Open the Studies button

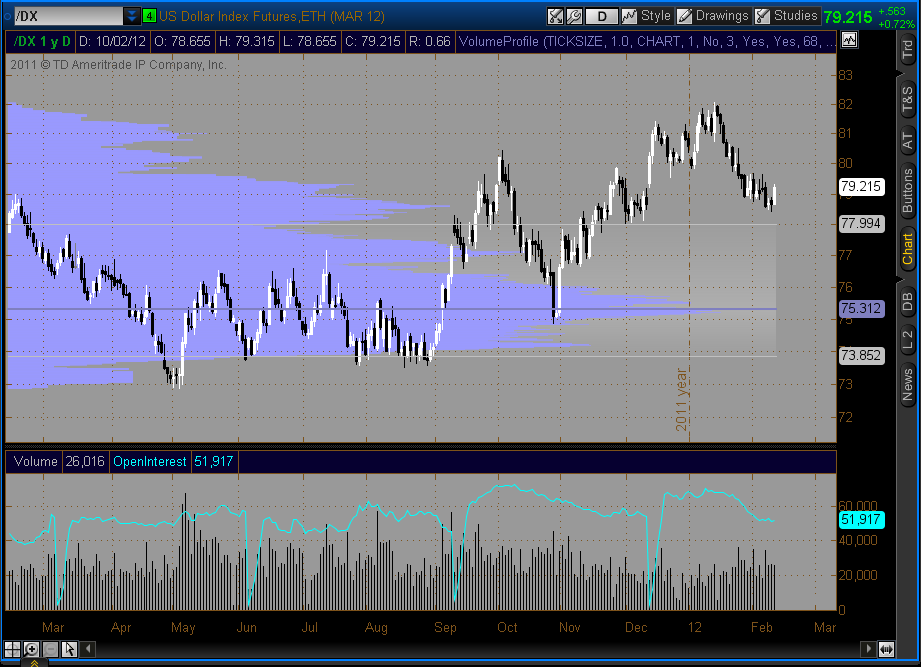[786, 16]
